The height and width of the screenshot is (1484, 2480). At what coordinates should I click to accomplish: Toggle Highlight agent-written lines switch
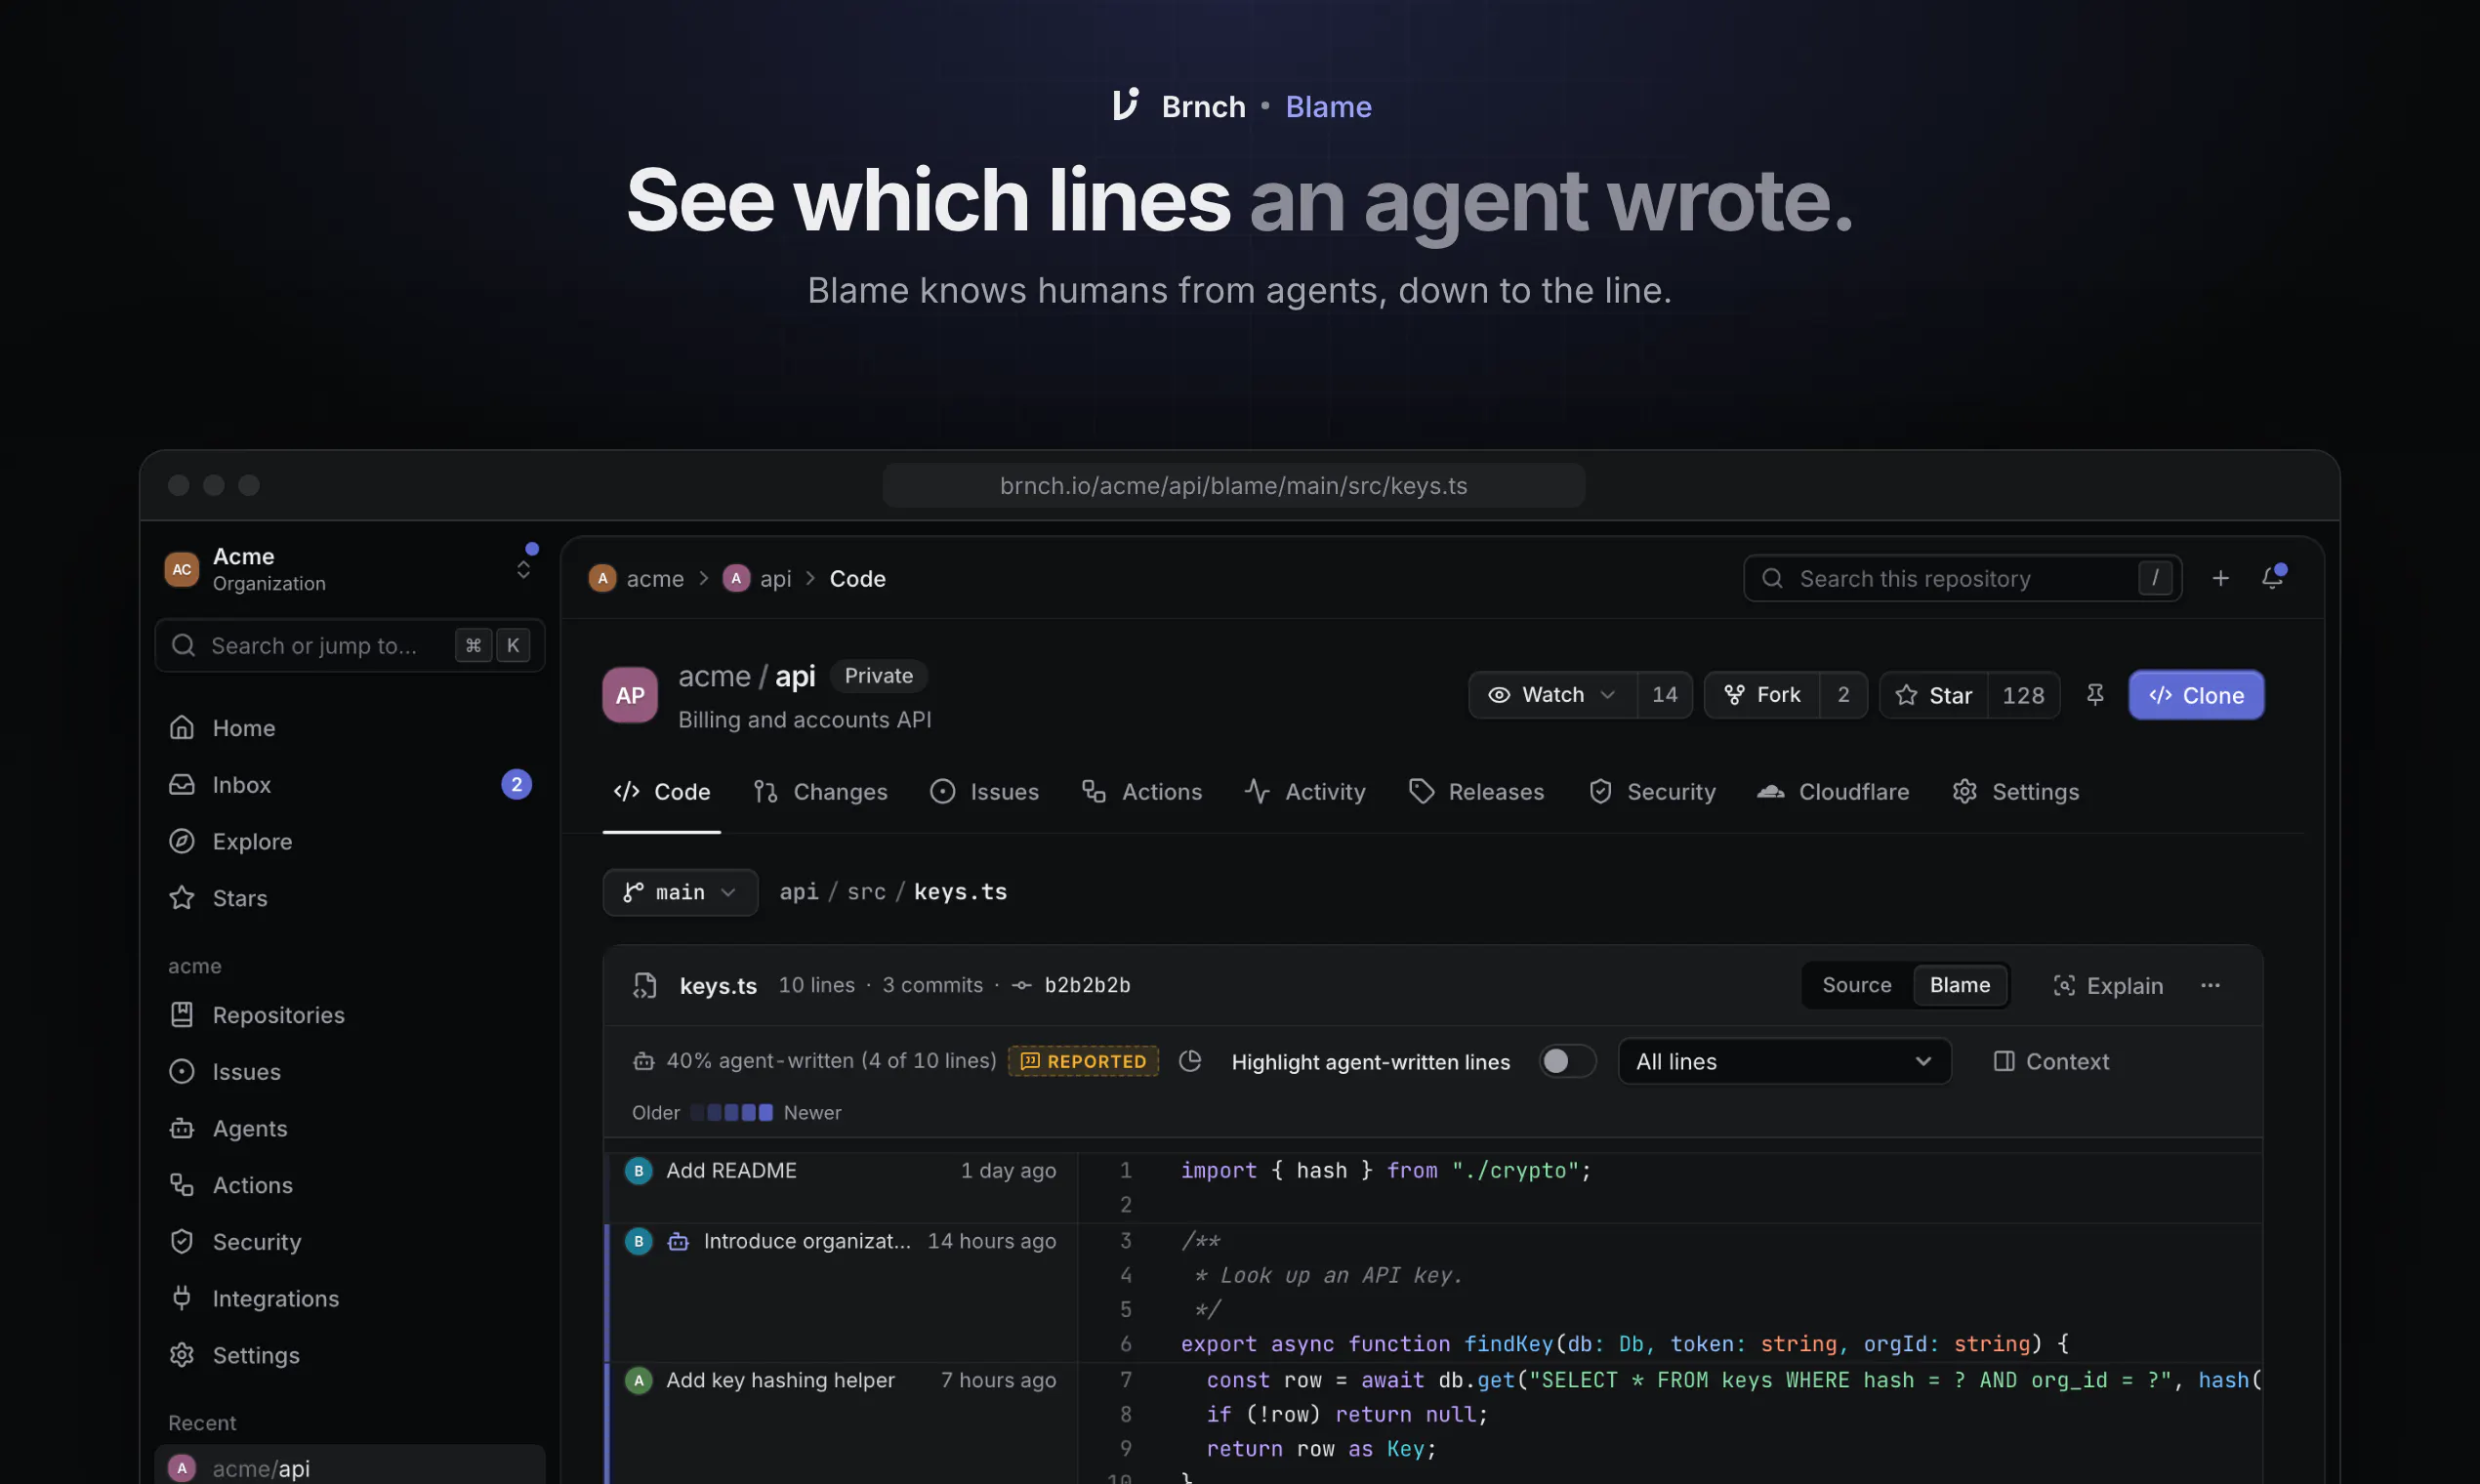tap(1566, 1061)
